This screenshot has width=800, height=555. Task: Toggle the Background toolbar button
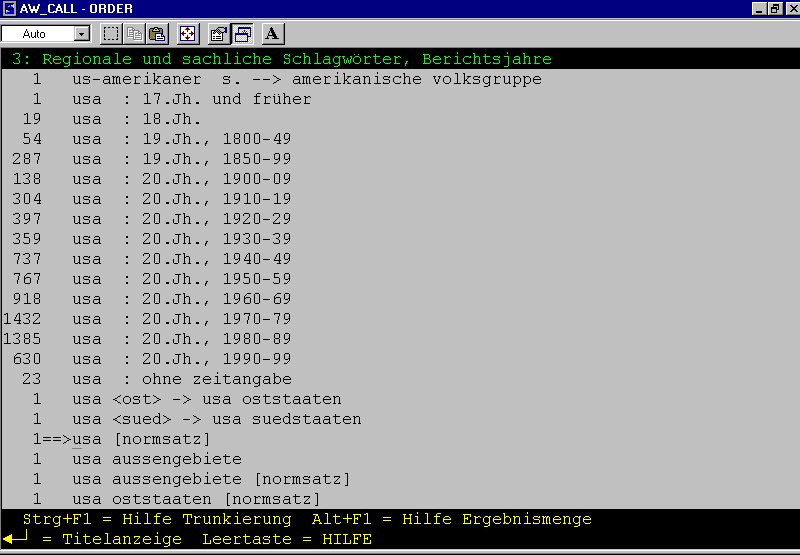click(x=242, y=34)
